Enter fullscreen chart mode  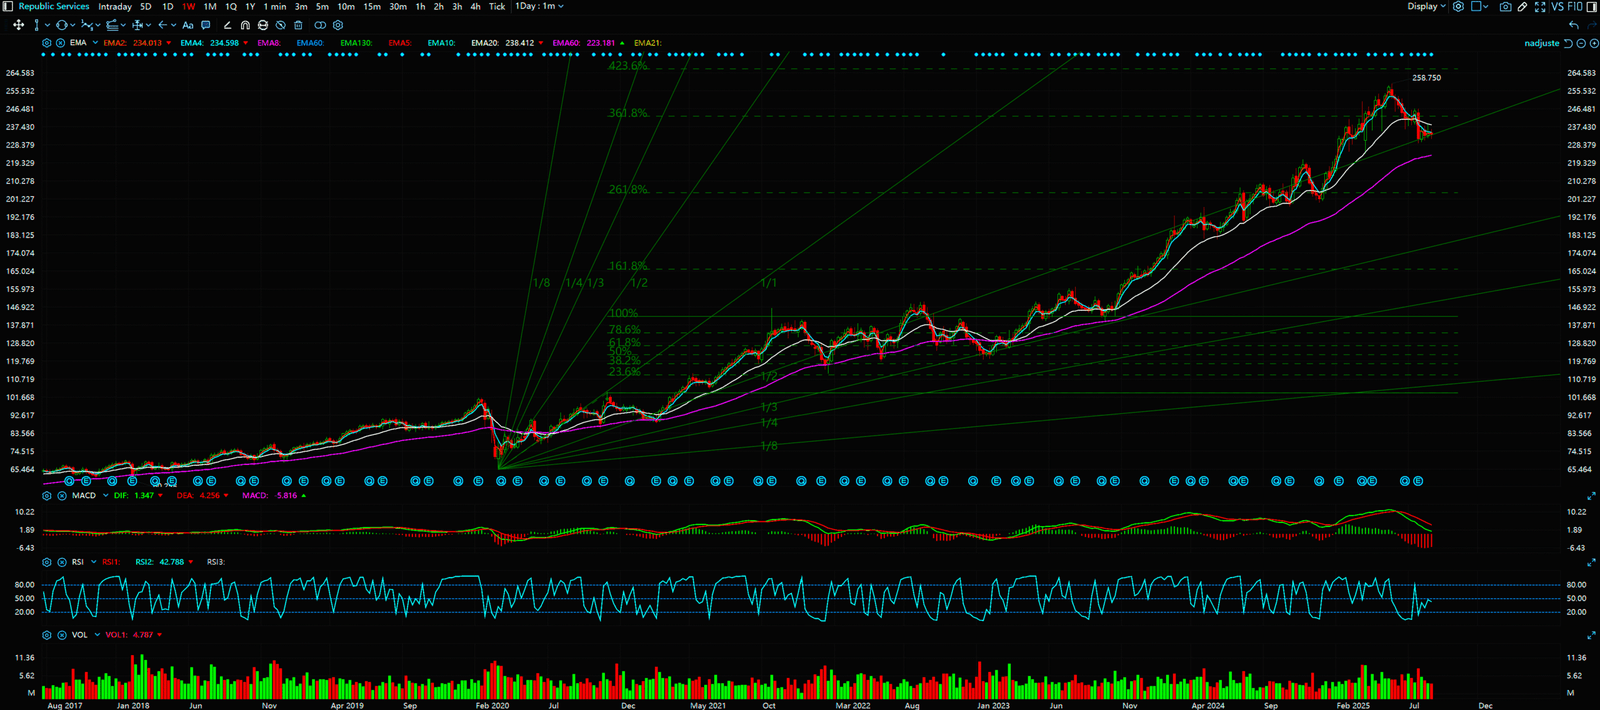[x=1539, y=7]
